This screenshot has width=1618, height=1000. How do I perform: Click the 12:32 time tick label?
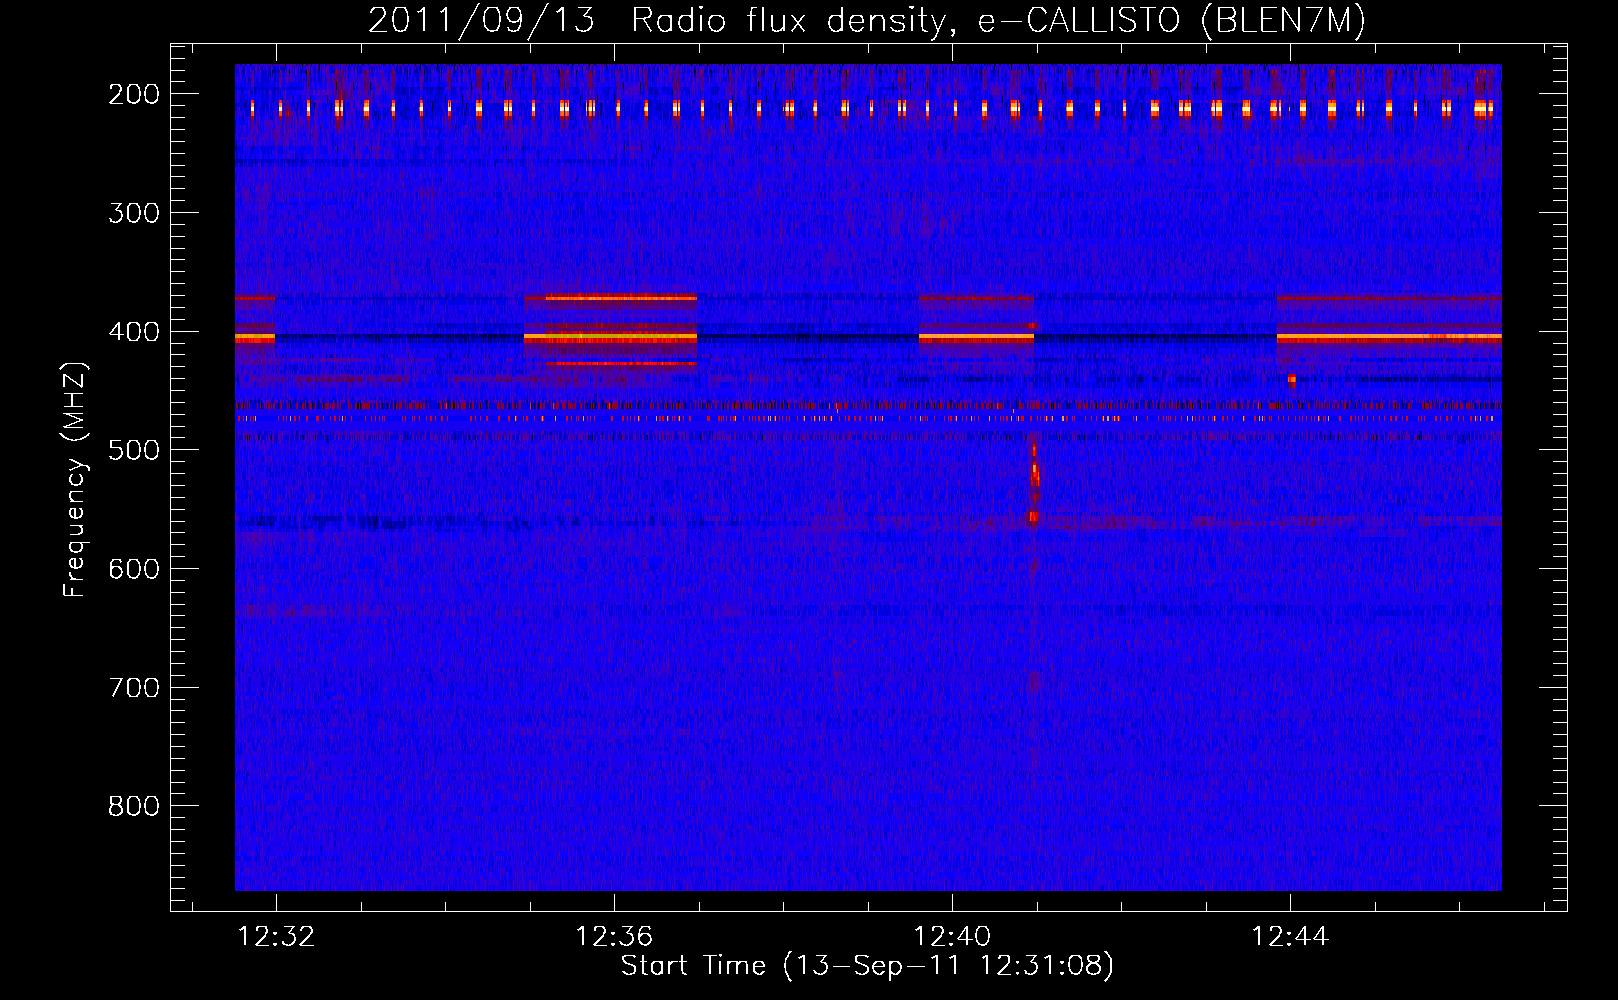pos(276,937)
